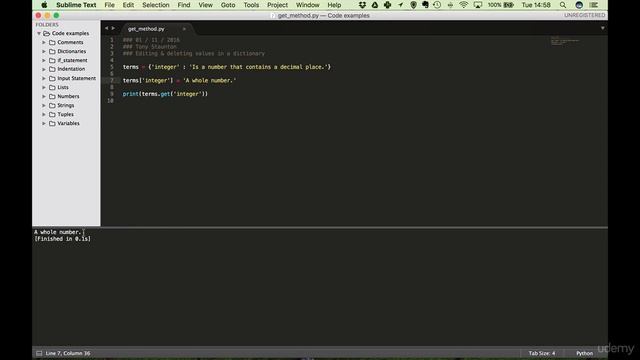Open the Notification Center icon
The image size is (640, 360).
point(593,5)
